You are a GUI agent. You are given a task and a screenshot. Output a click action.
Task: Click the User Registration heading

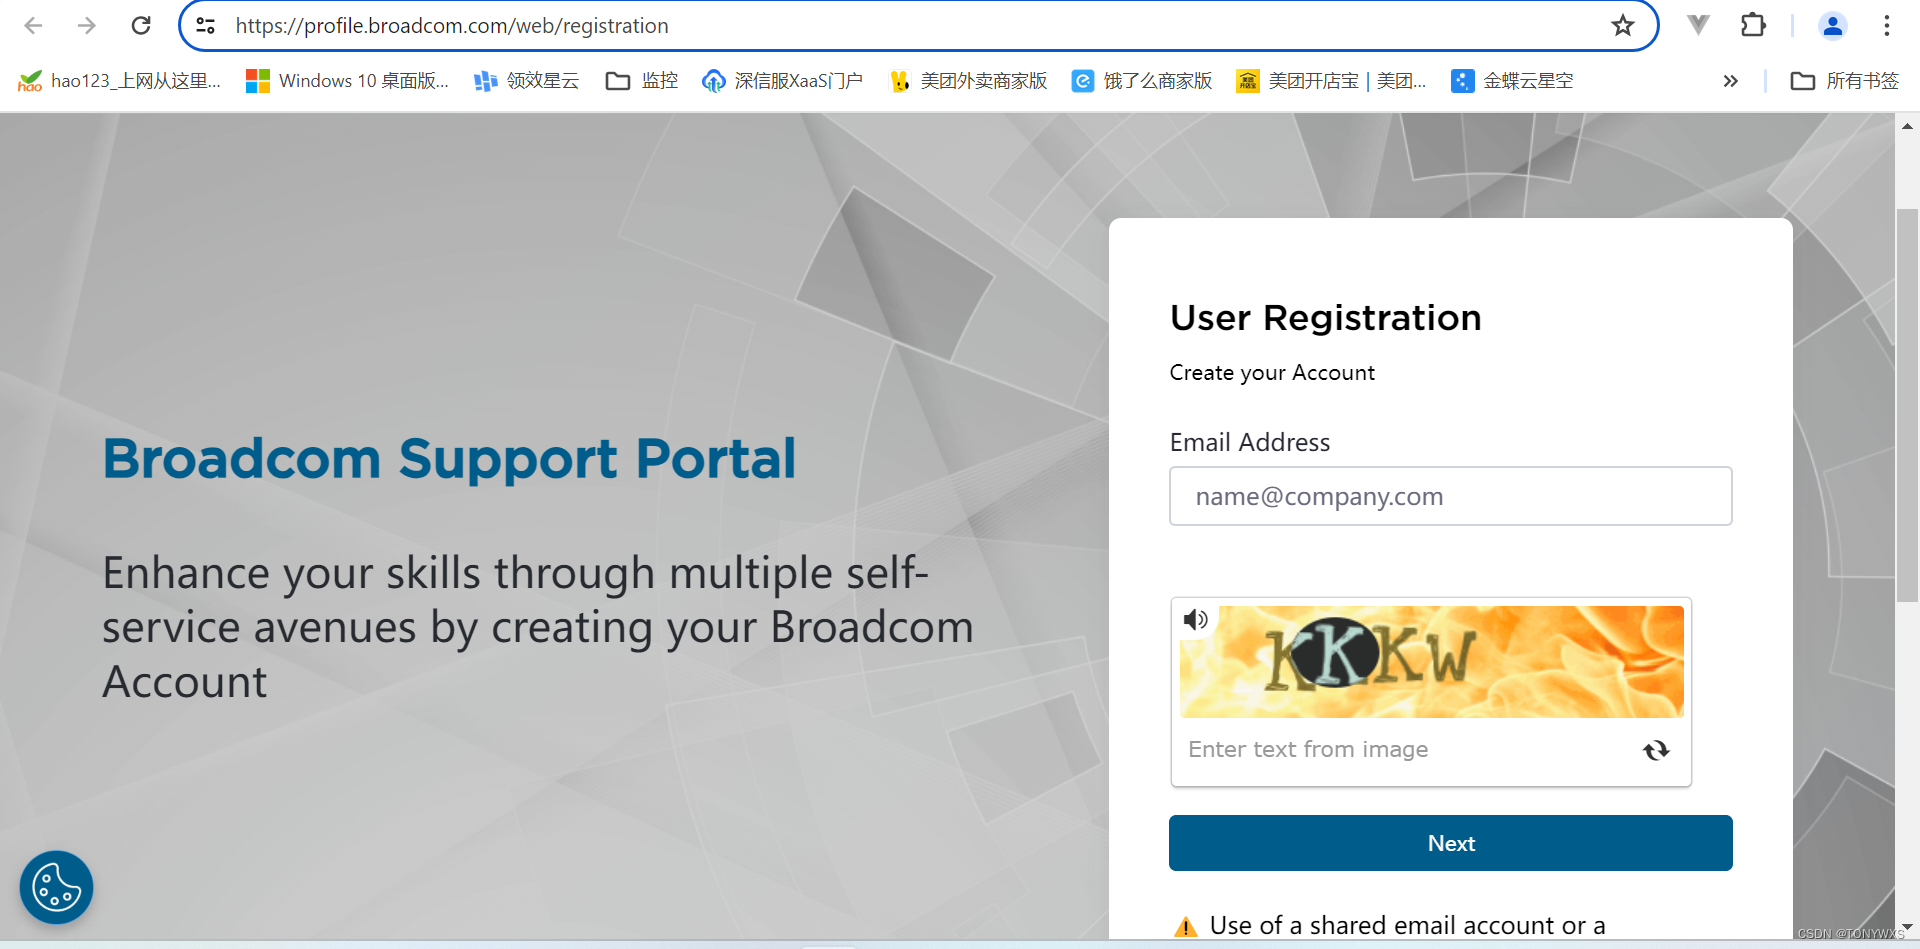1325,318
